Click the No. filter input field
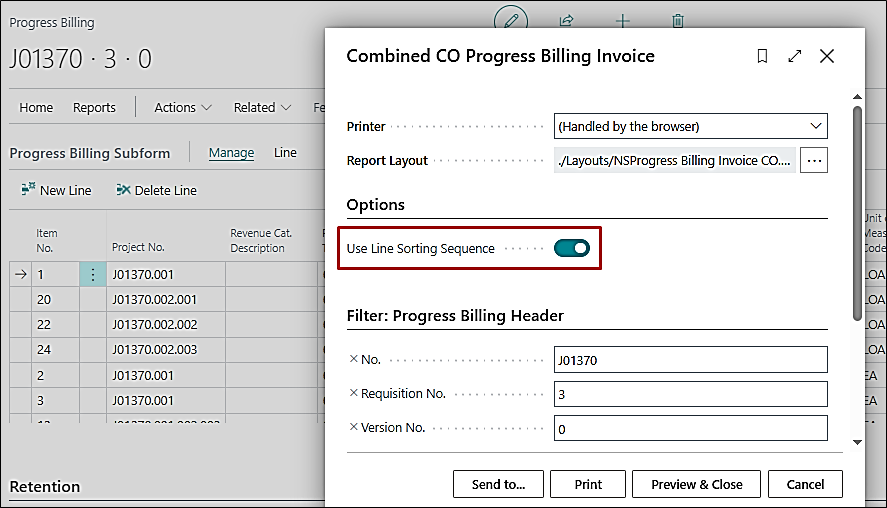The height and width of the screenshot is (508, 887). coord(690,360)
